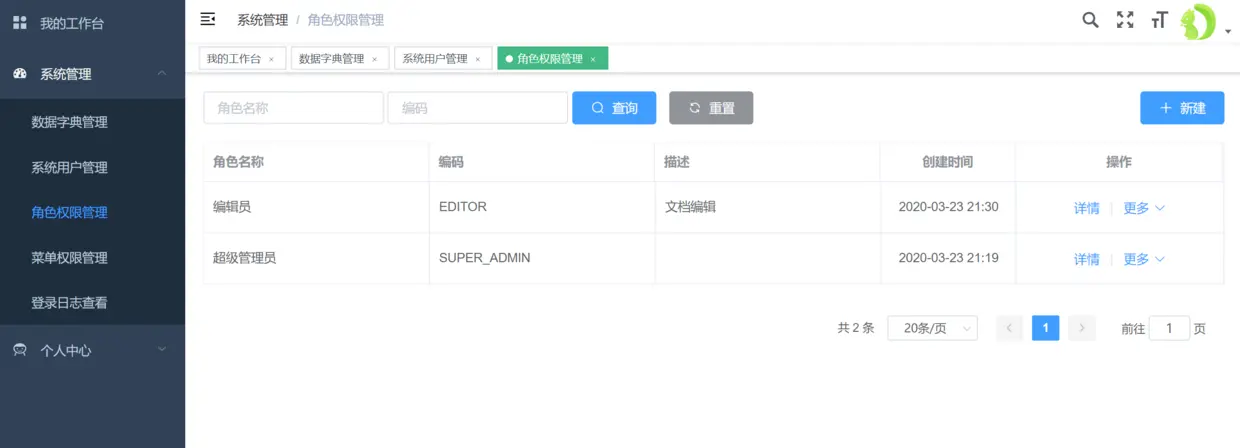Expand 更多 dropdown for 编辑员 row
Image resolution: width=1240 pixels, height=448 pixels.
[1144, 208]
